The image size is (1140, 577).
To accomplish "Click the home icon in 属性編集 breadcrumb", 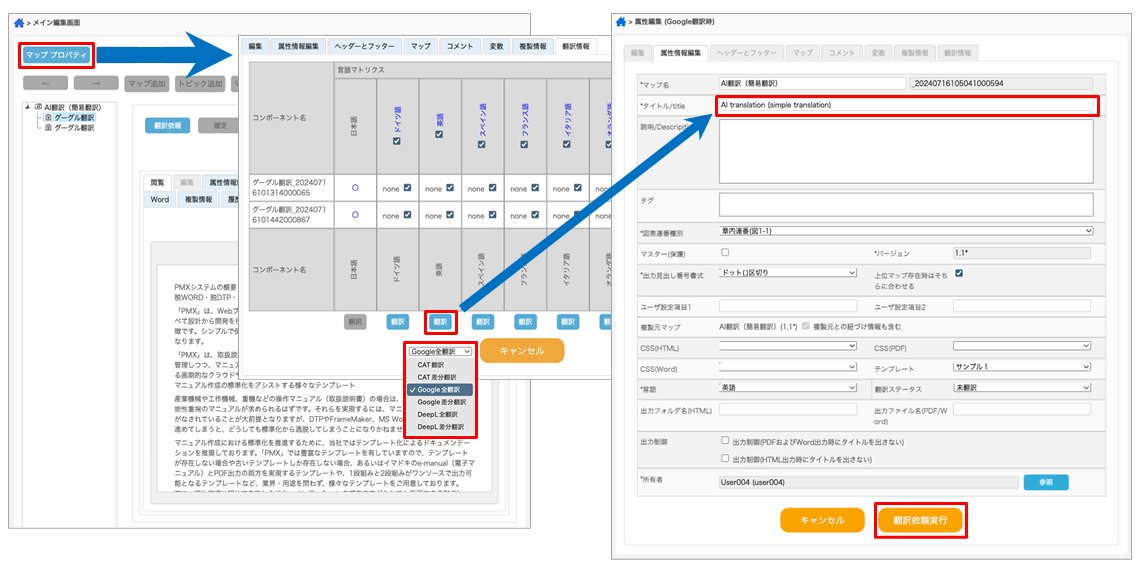I will pos(621,22).
